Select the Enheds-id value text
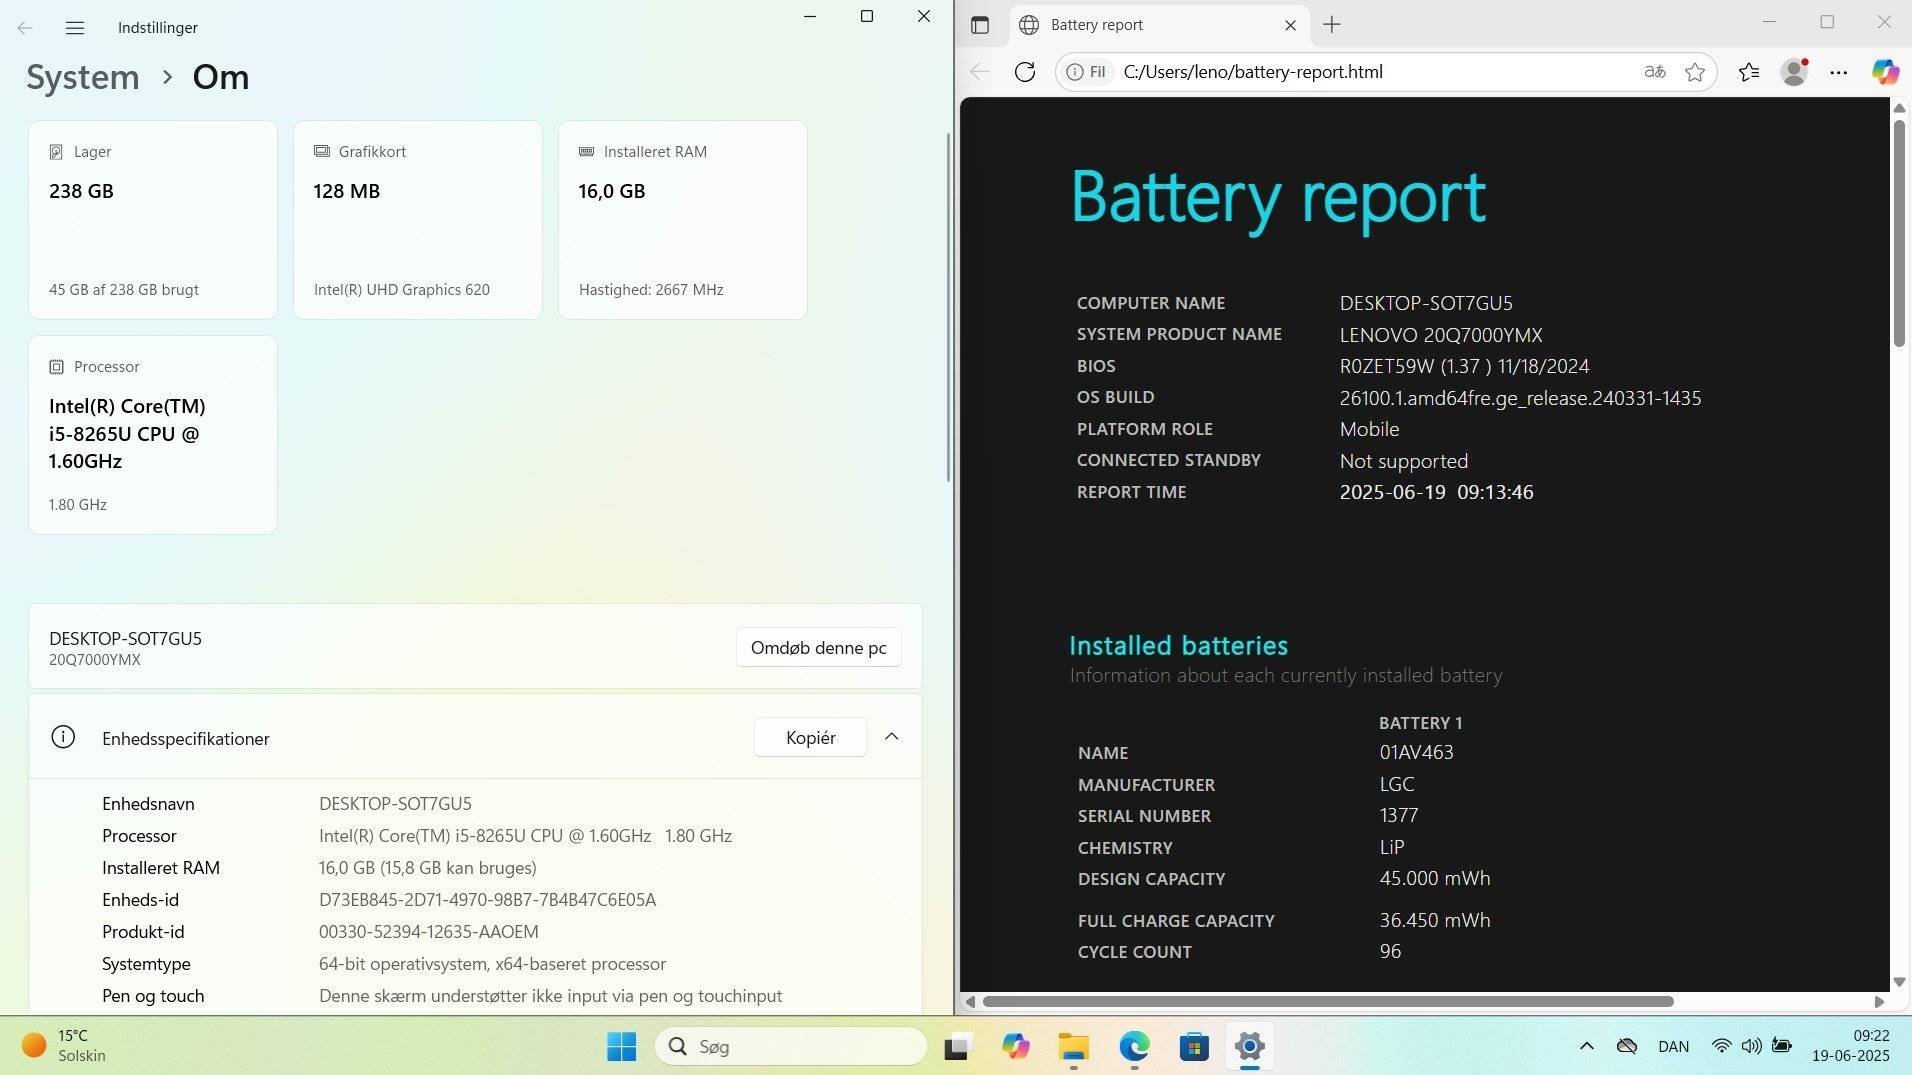The image size is (1912, 1075). tap(487, 900)
